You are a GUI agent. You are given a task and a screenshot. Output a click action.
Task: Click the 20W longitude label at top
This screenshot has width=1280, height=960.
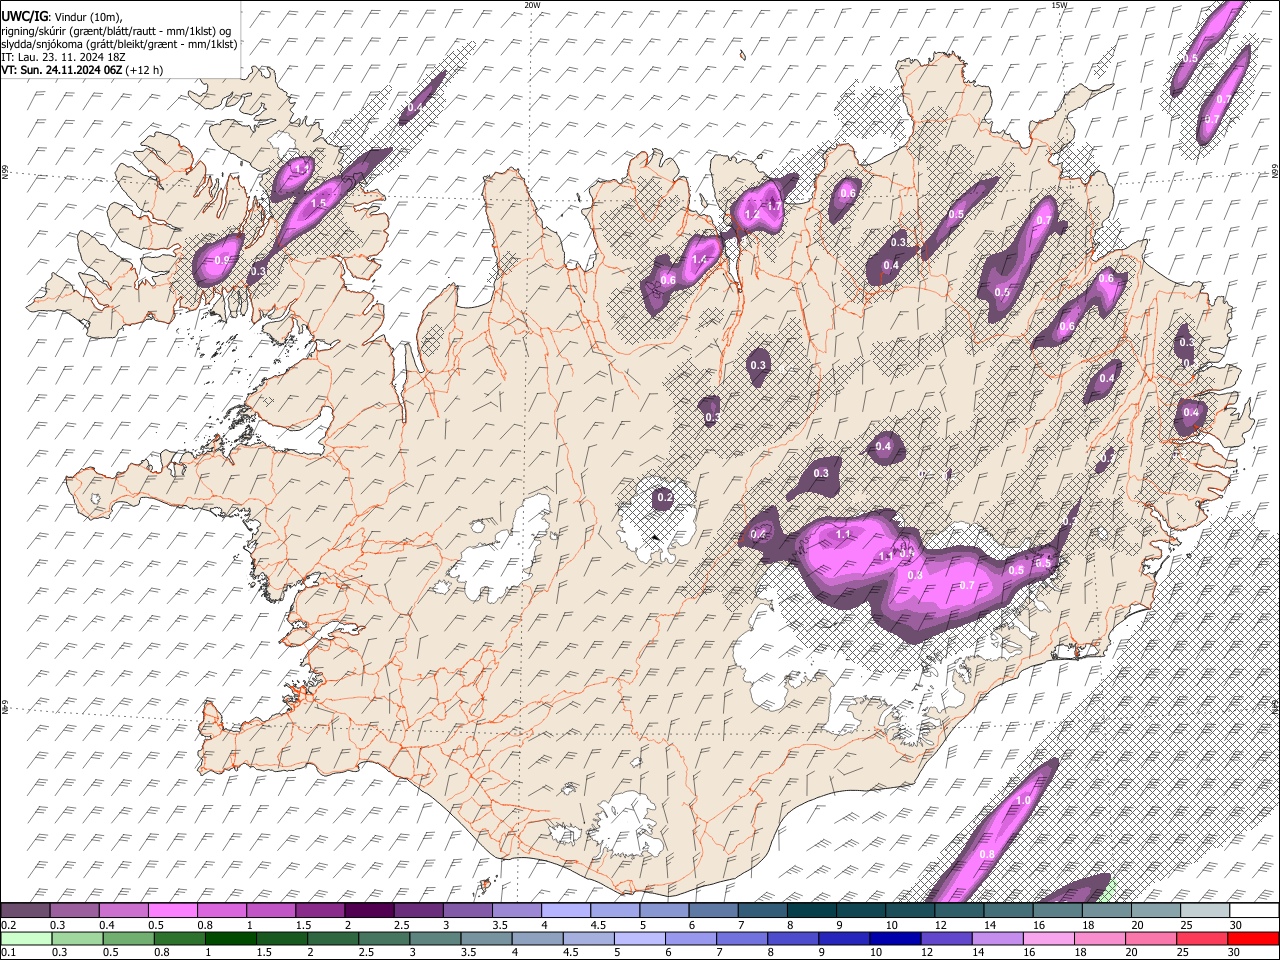point(532,6)
